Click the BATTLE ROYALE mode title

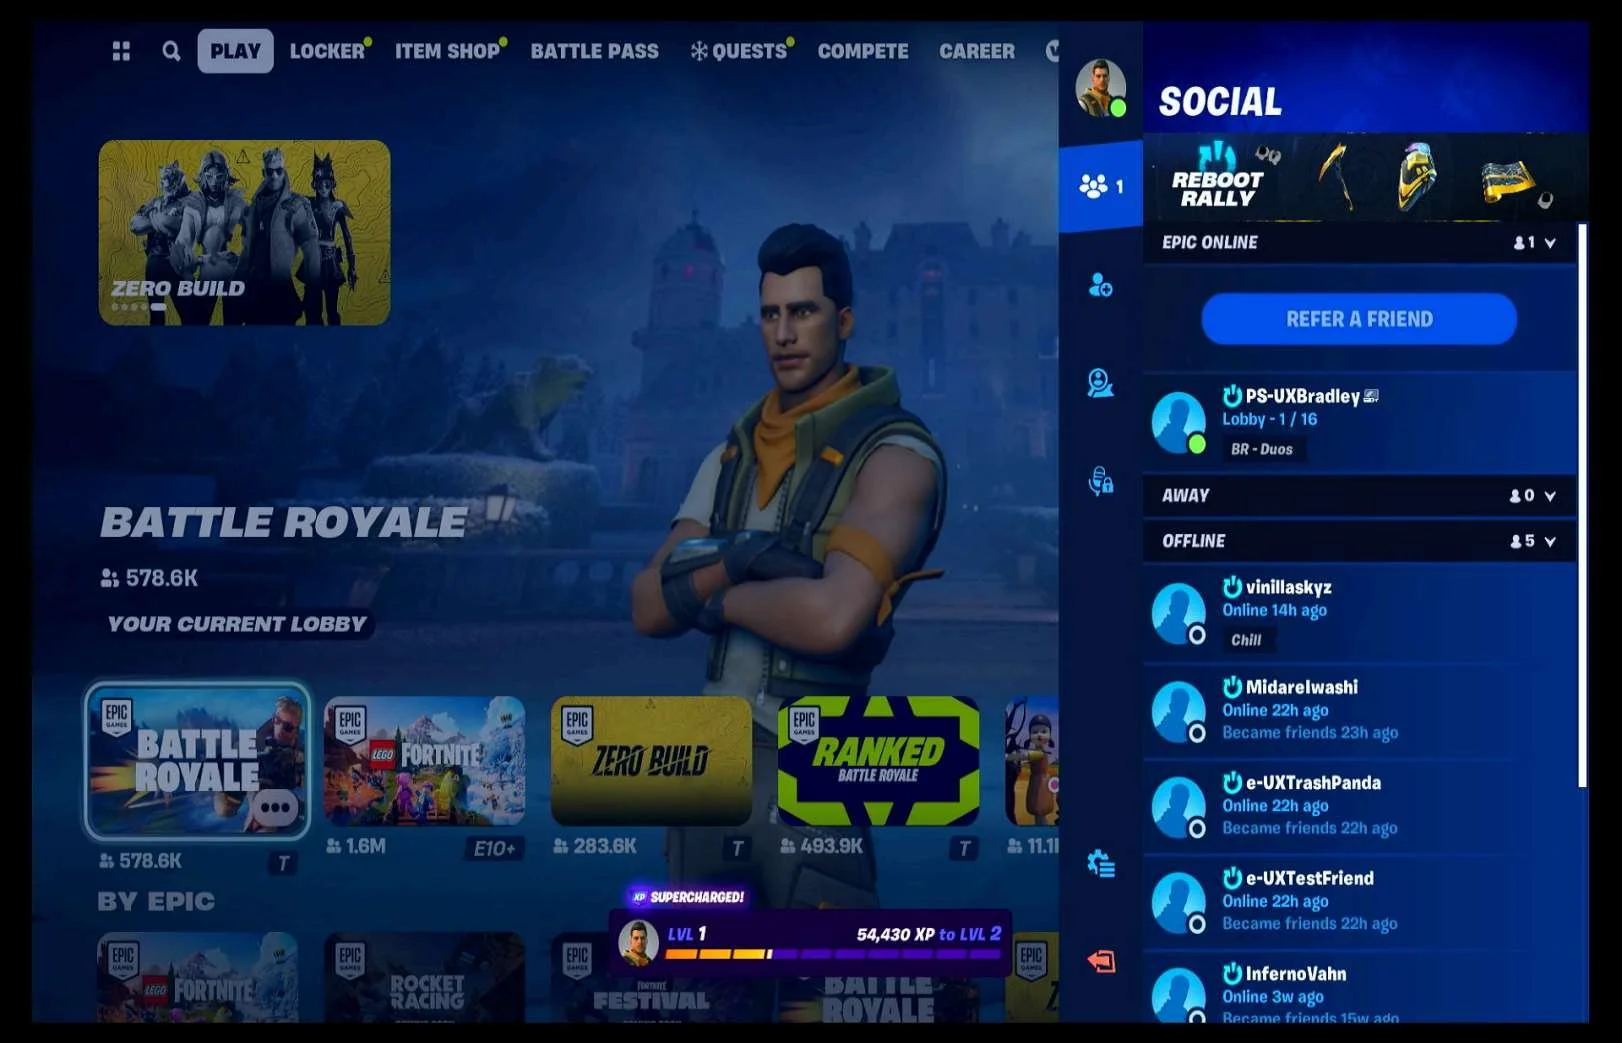point(283,522)
